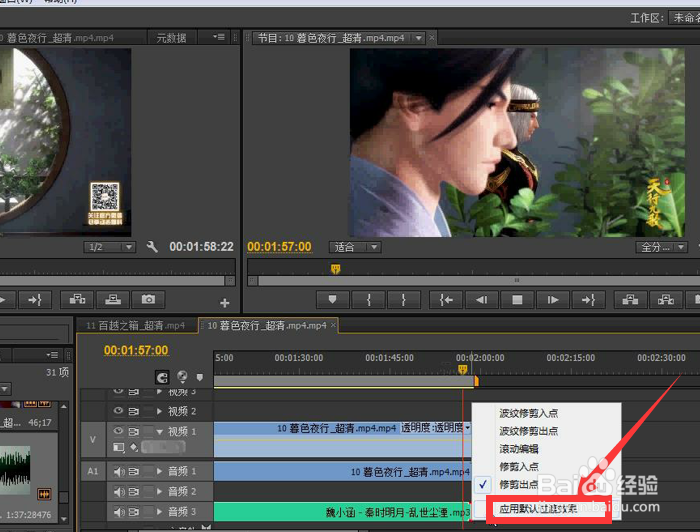Open source monitor 1/2 resolution dropdown
The height and width of the screenshot is (532, 700).
(x=109, y=247)
